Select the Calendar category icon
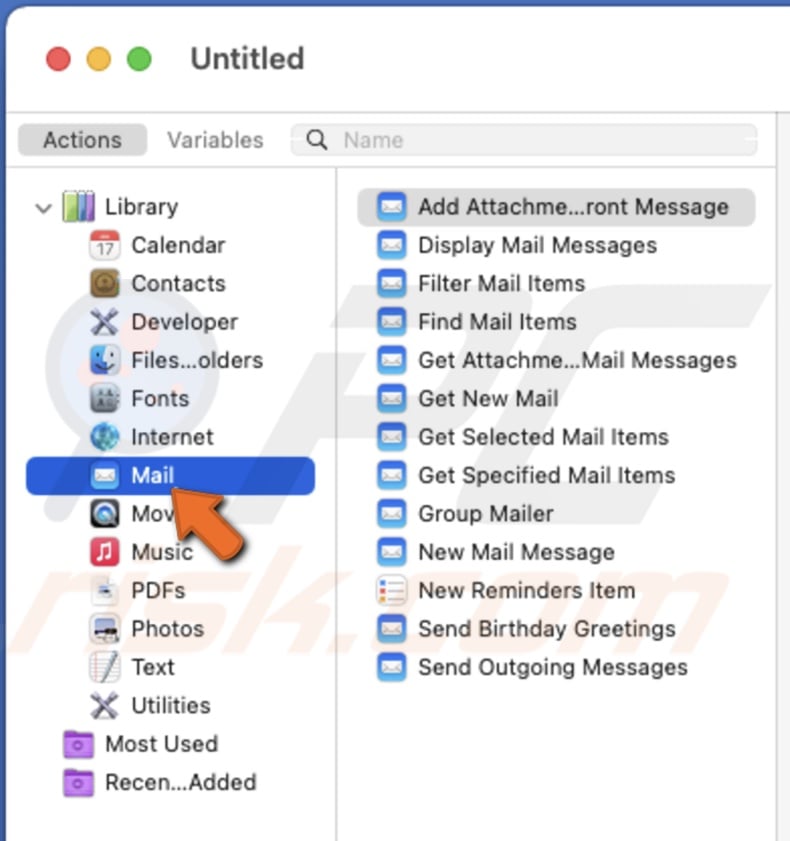 105,245
